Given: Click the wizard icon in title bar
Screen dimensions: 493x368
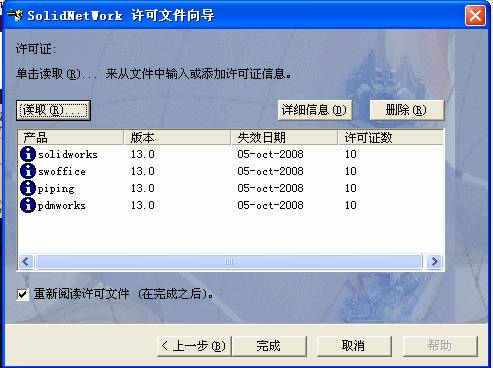Looking at the screenshot, I should pyautogui.click(x=15, y=15).
